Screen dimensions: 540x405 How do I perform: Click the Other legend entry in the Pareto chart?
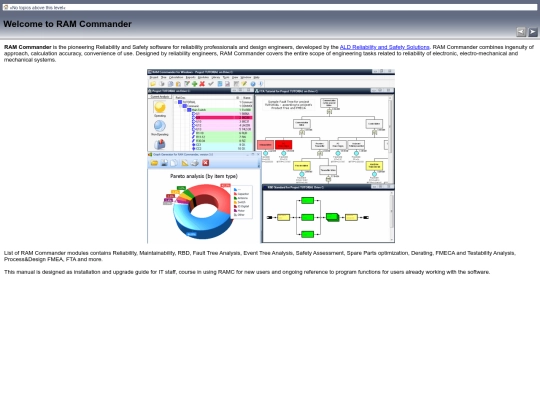tap(240, 215)
